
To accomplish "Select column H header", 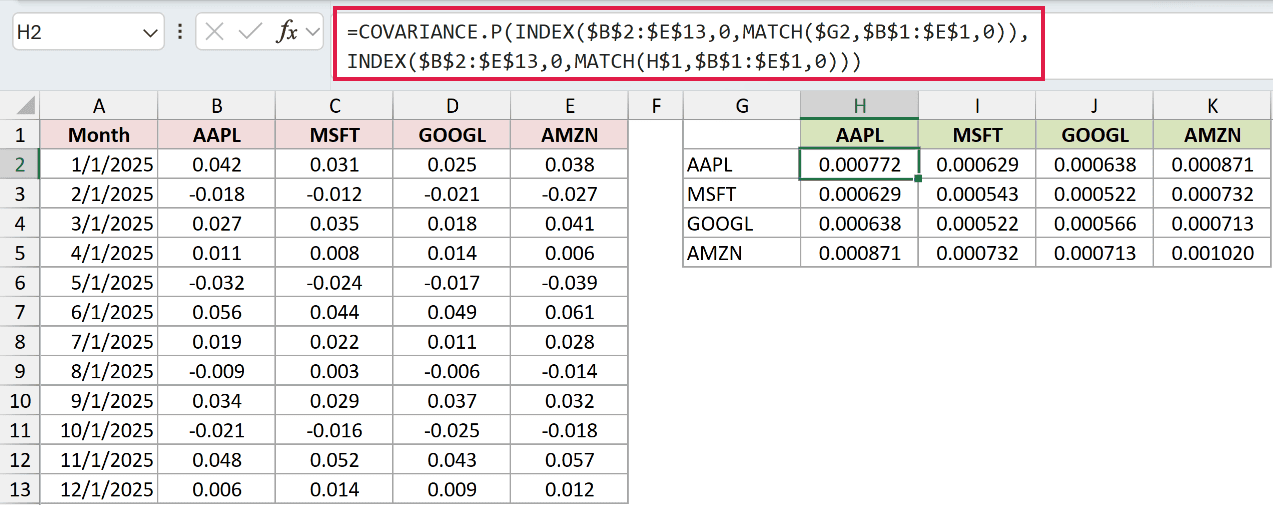I will (x=859, y=106).
